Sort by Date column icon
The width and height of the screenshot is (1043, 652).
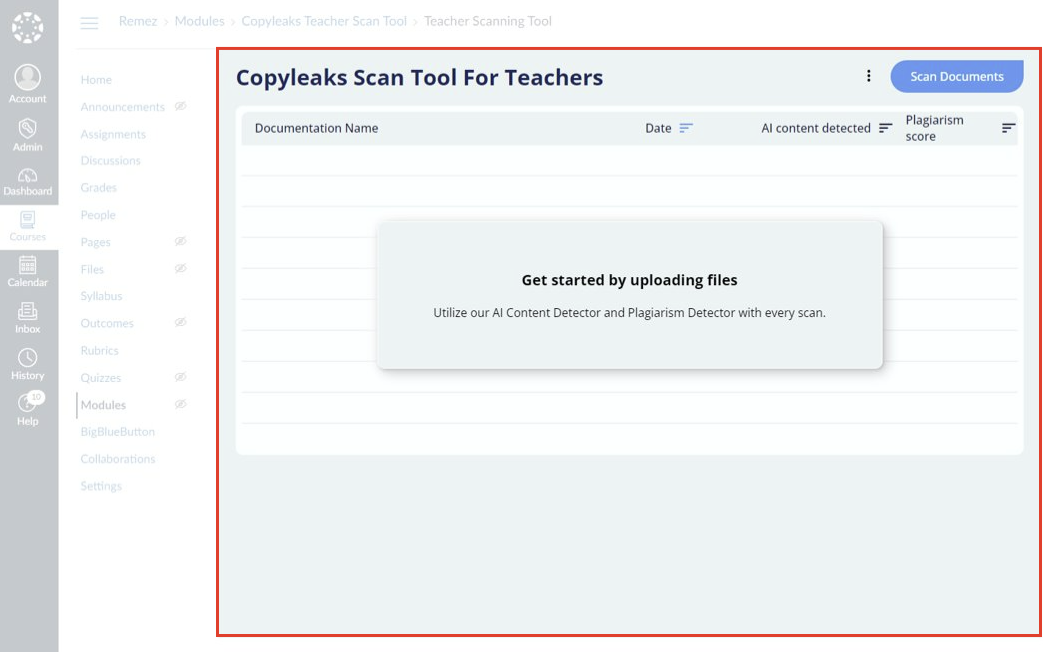point(686,128)
